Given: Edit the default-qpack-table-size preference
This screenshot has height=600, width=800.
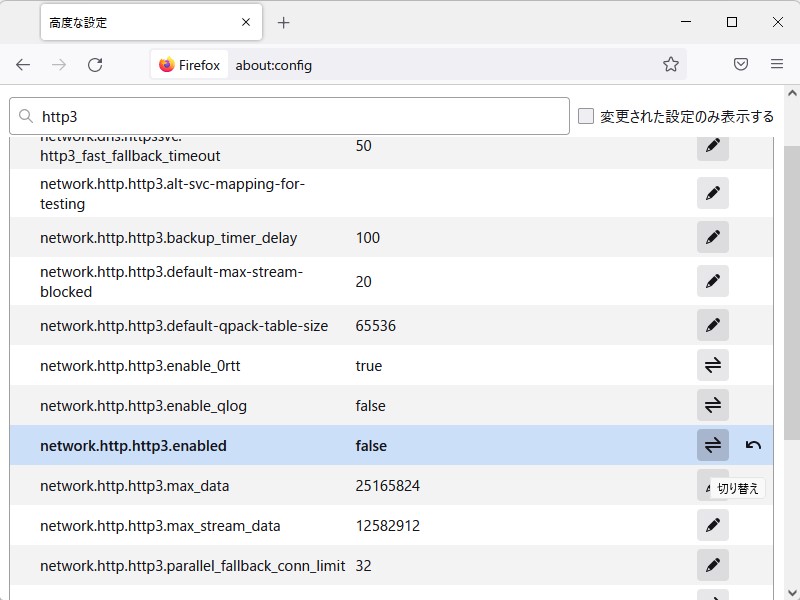Looking at the screenshot, I should click(713, 325).
